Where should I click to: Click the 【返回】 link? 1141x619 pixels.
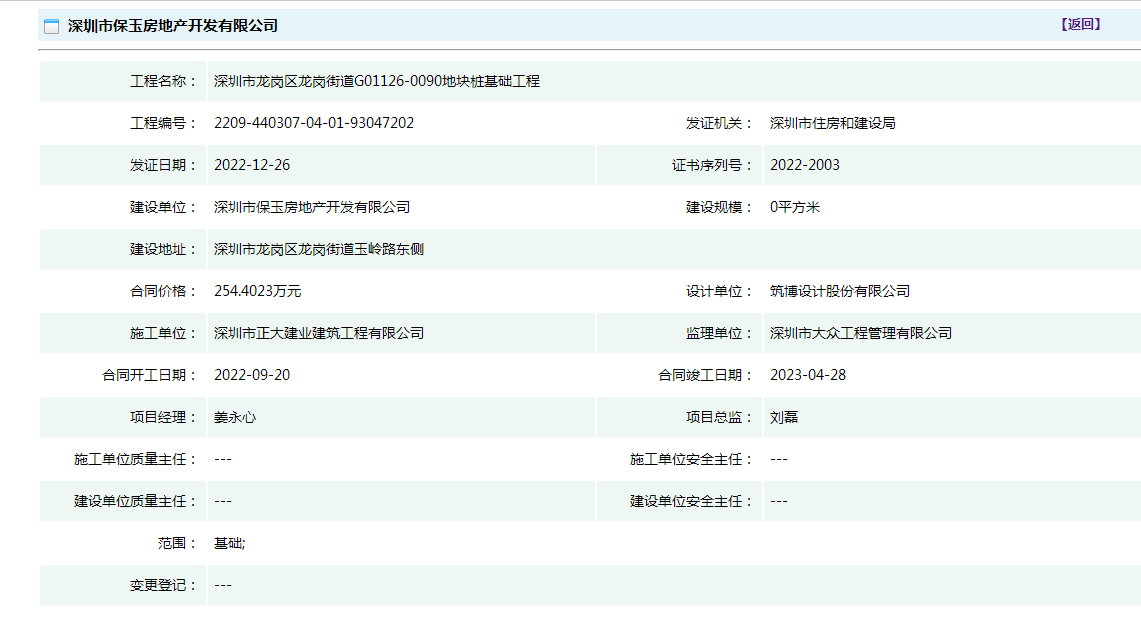pos(1080,25)
